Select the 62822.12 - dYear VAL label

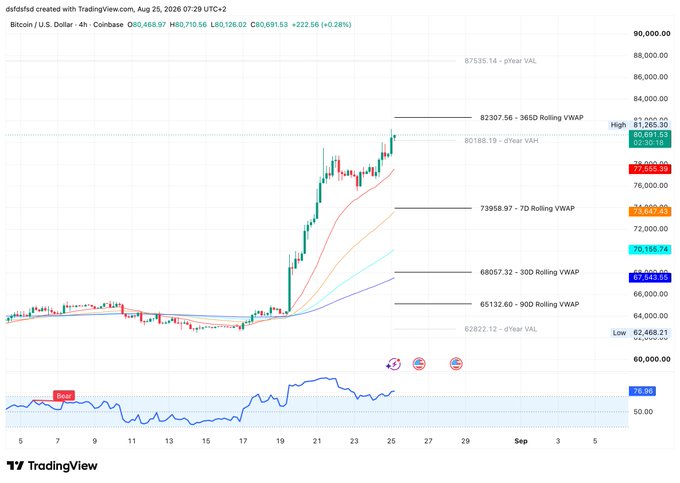coord(500,329)
